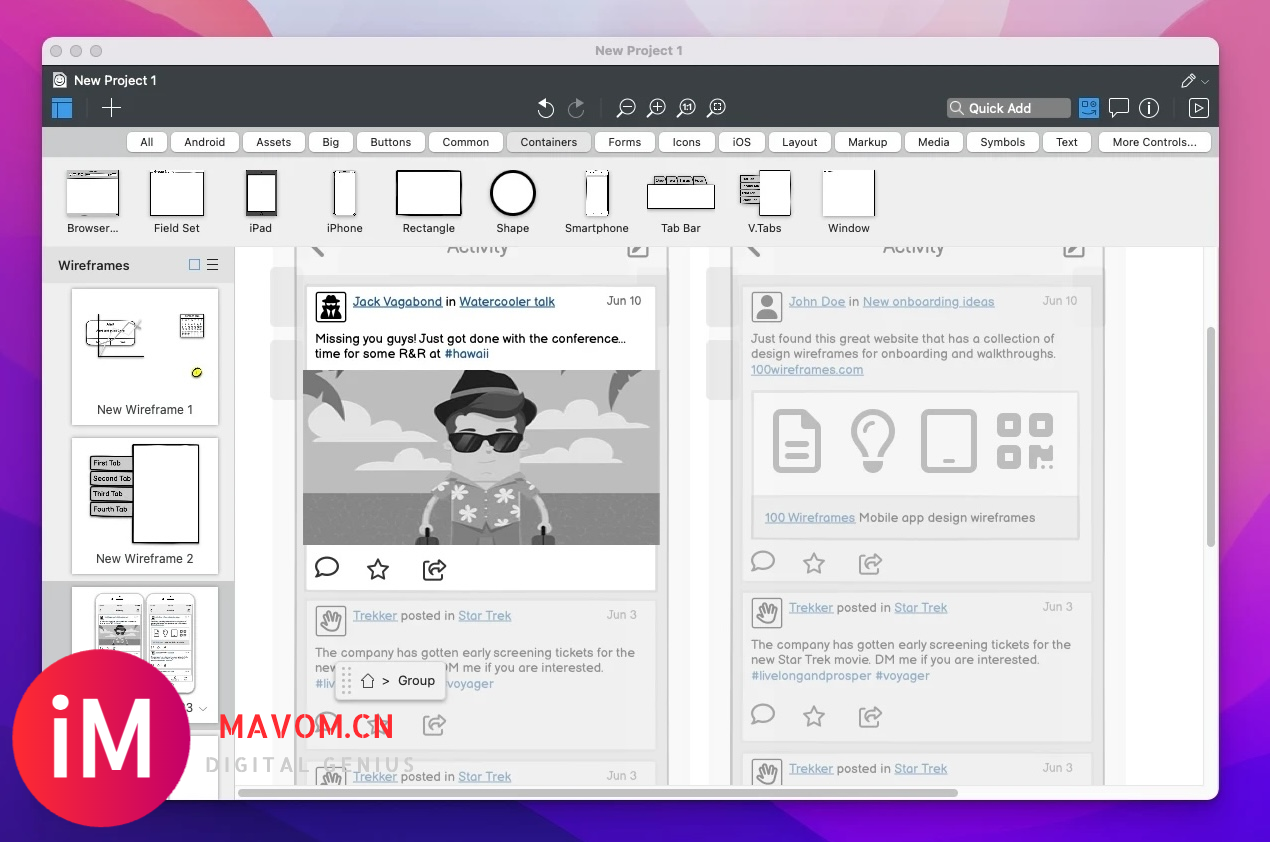Pick the Smartphone control

[x=597, y=202]
